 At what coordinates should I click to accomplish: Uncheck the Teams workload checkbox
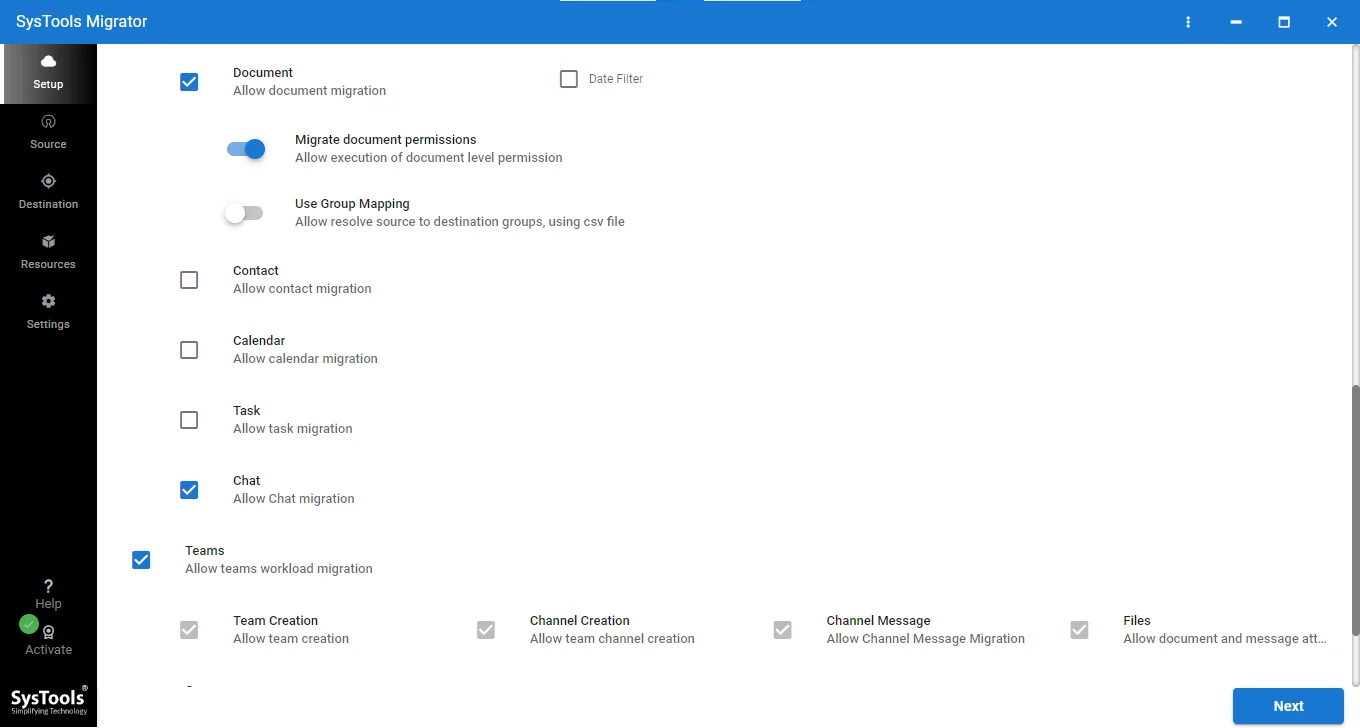pos(141,560)
